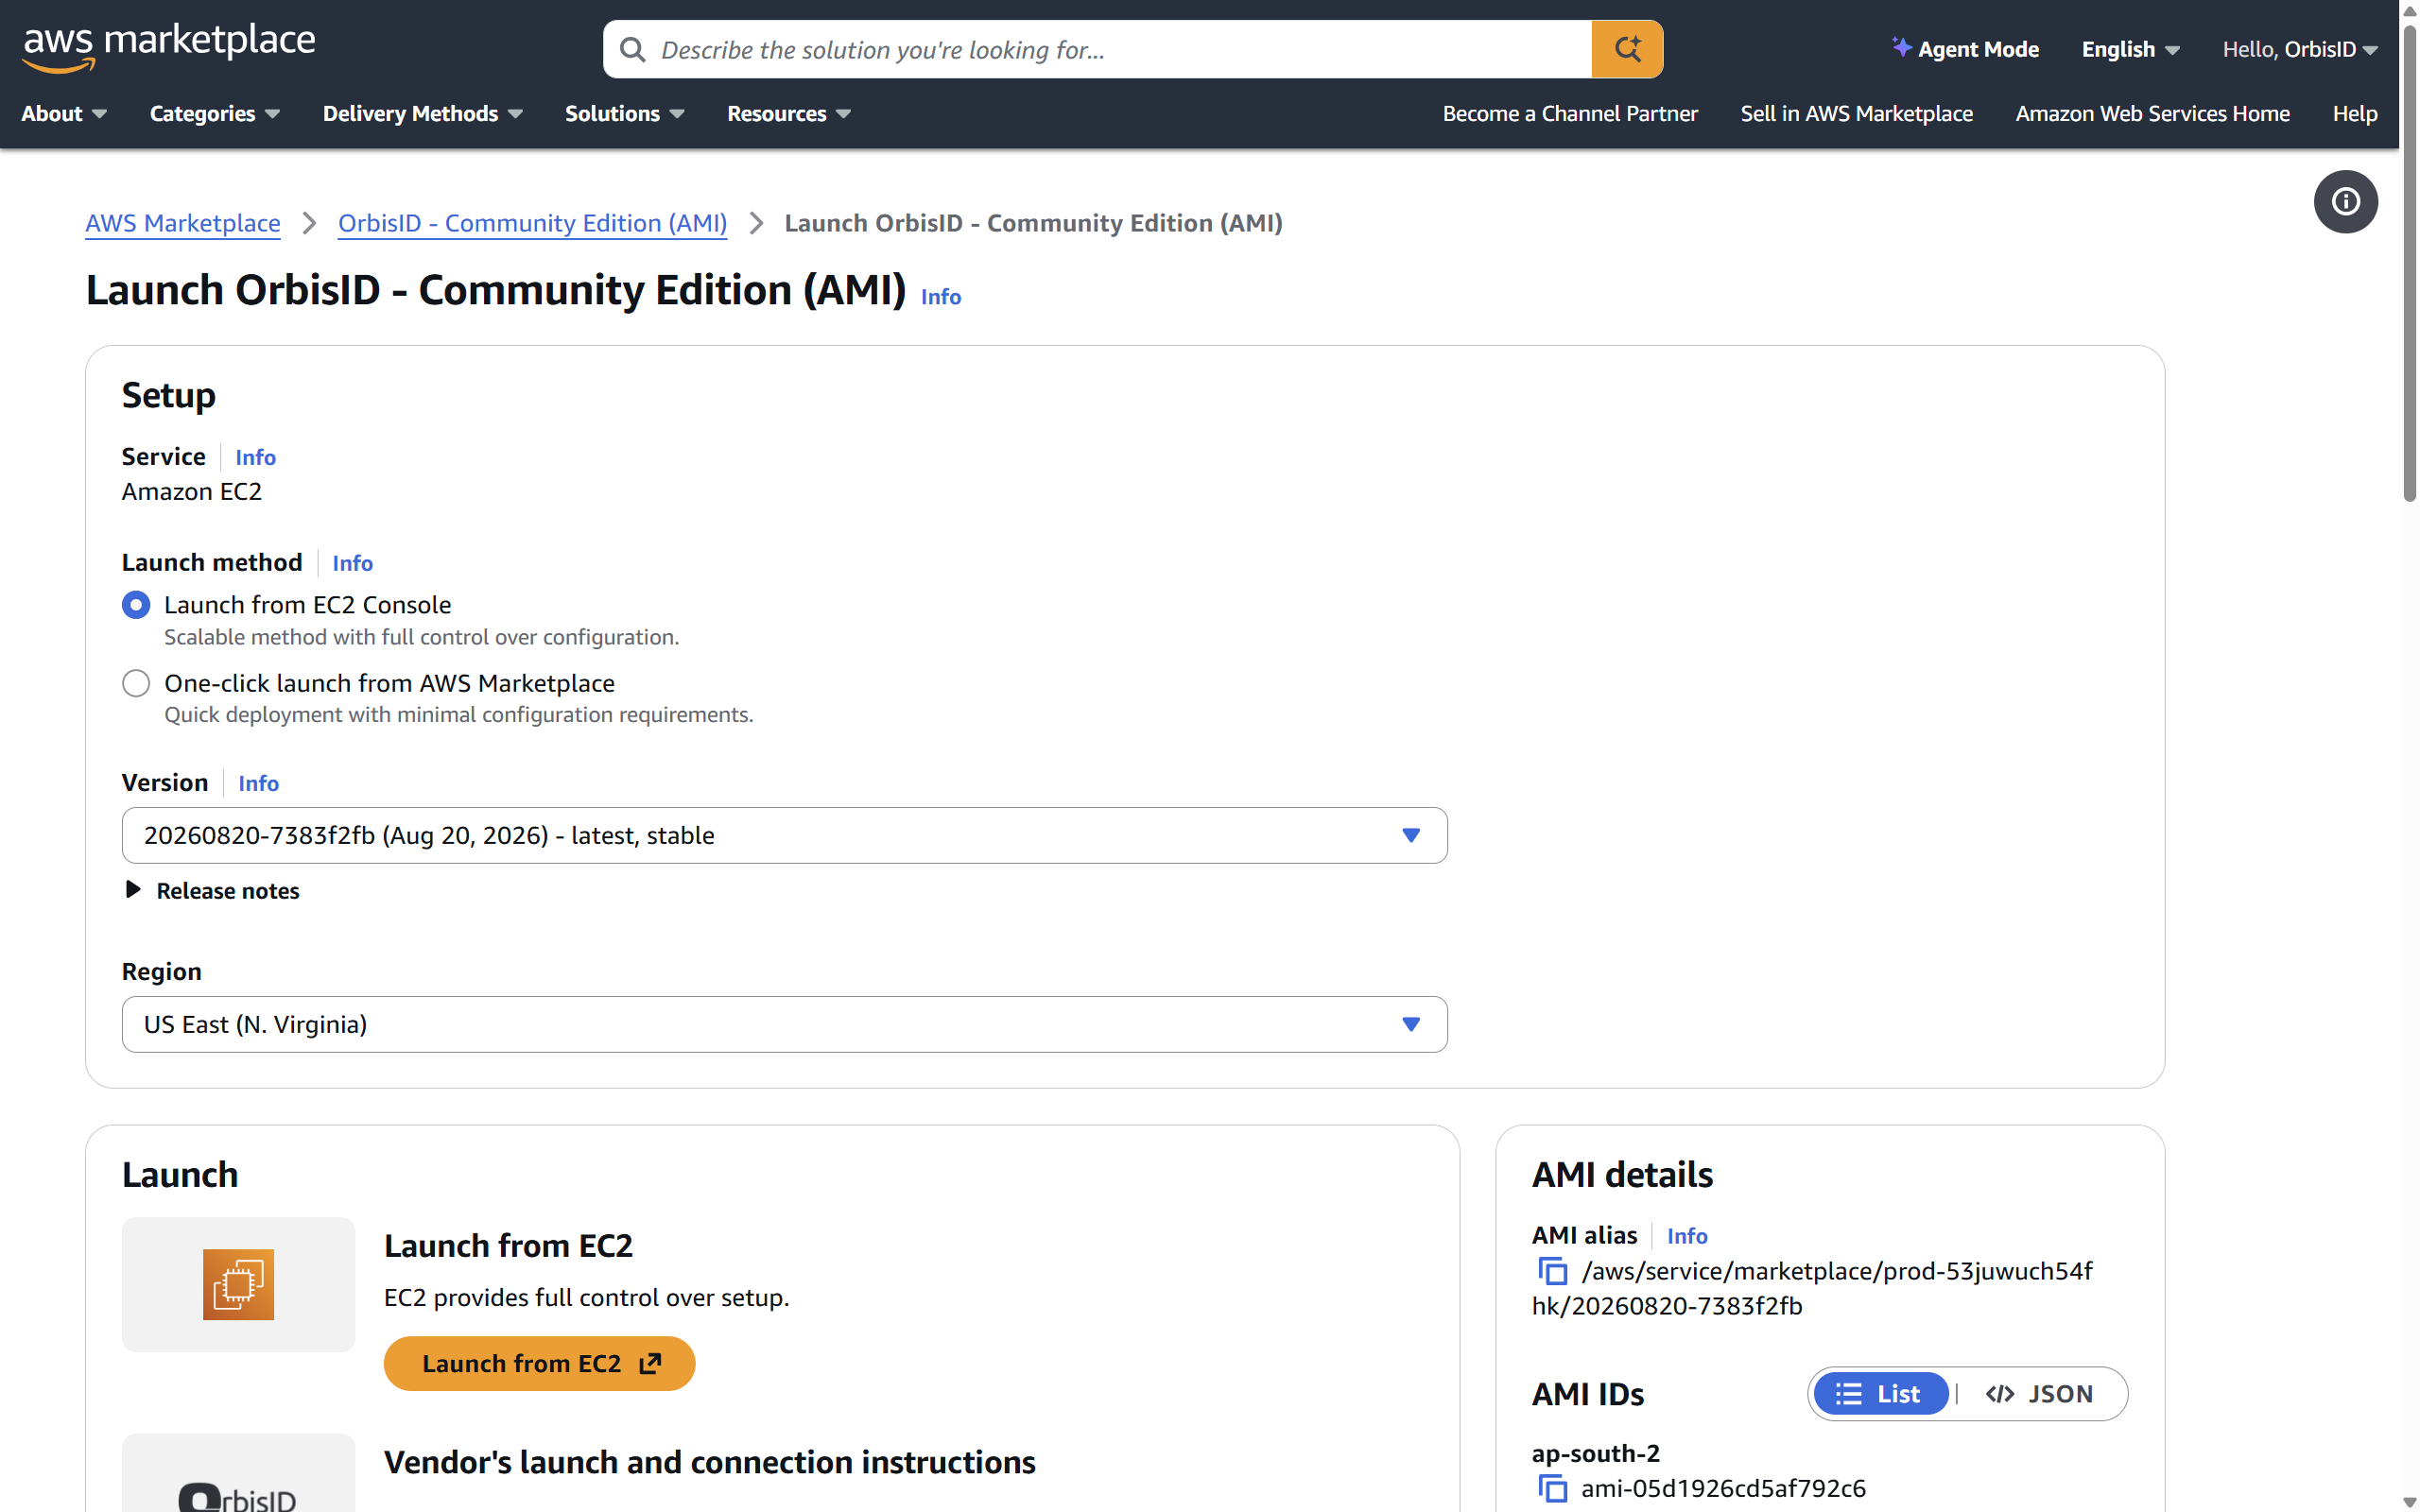Screen dimensions: 2420x1512
Task: Open the Solutions menu
Action: tap(624, 113)
